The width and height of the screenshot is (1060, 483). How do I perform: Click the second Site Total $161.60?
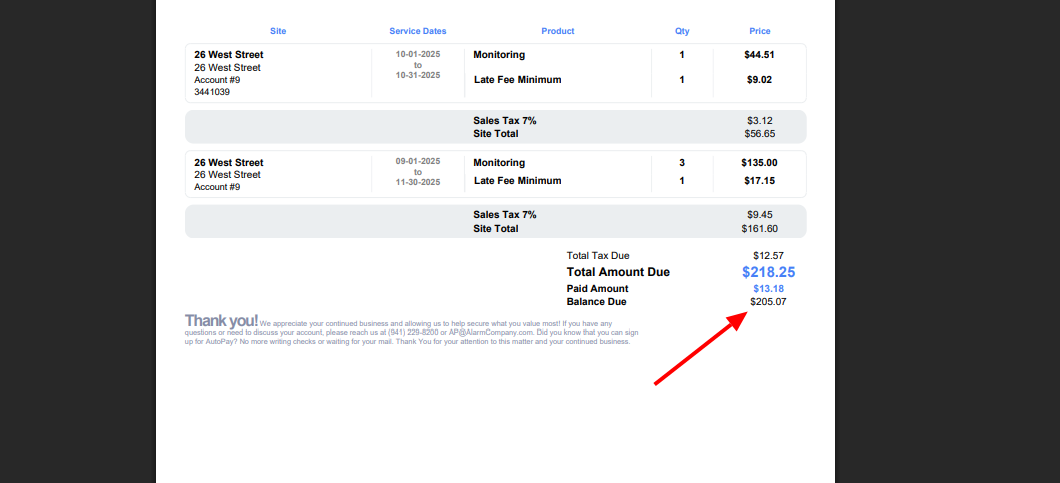tap(760, 229)
